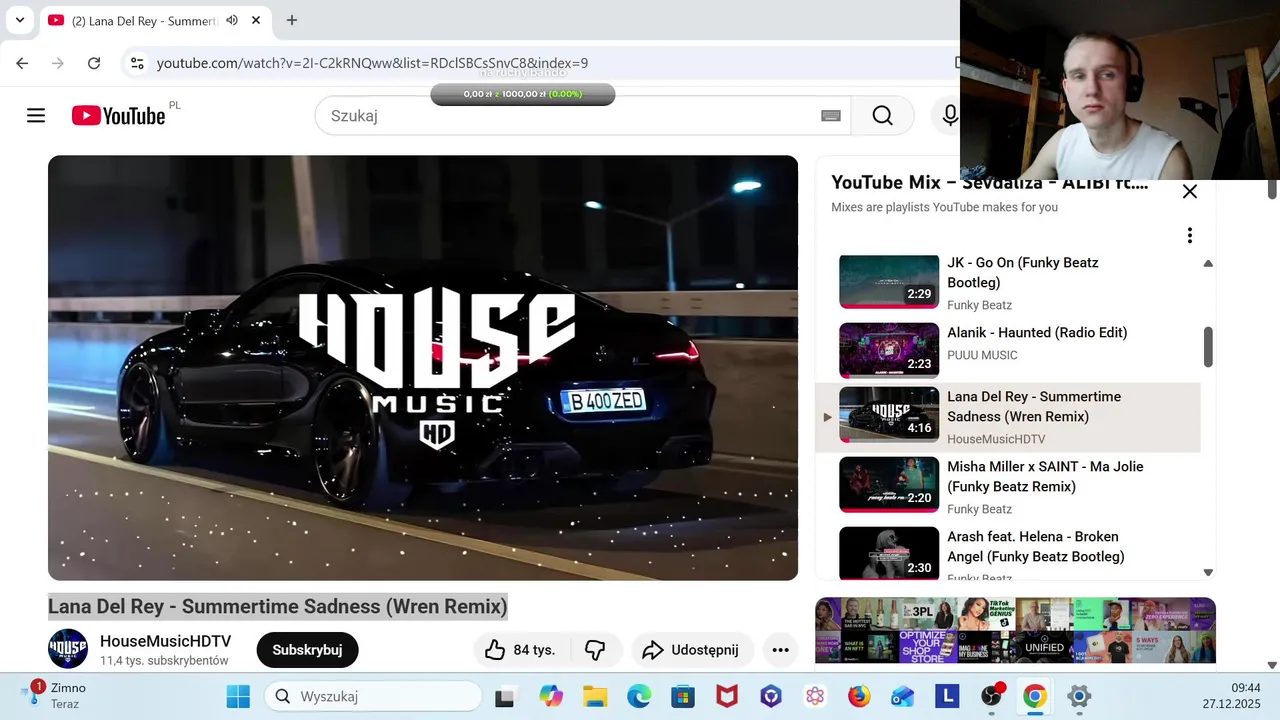Open Microsoft Edge from the taskbar
Viewport: 1280px width, 720px height.
(x=639, y=697)
